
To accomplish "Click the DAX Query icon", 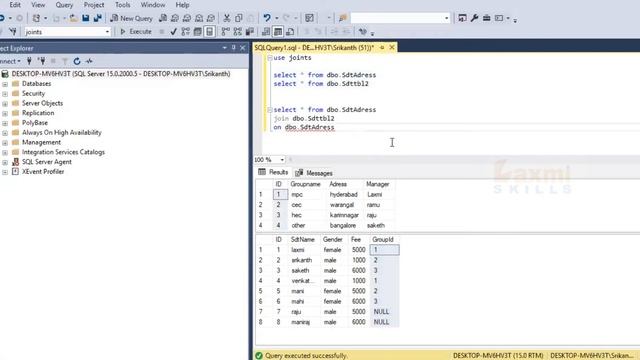I will 211,18.
